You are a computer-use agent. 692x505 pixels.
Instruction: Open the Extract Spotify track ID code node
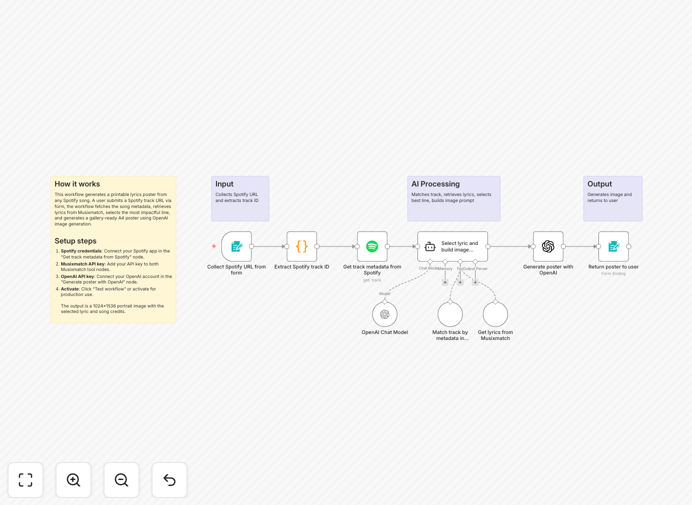tap(302, 246)
